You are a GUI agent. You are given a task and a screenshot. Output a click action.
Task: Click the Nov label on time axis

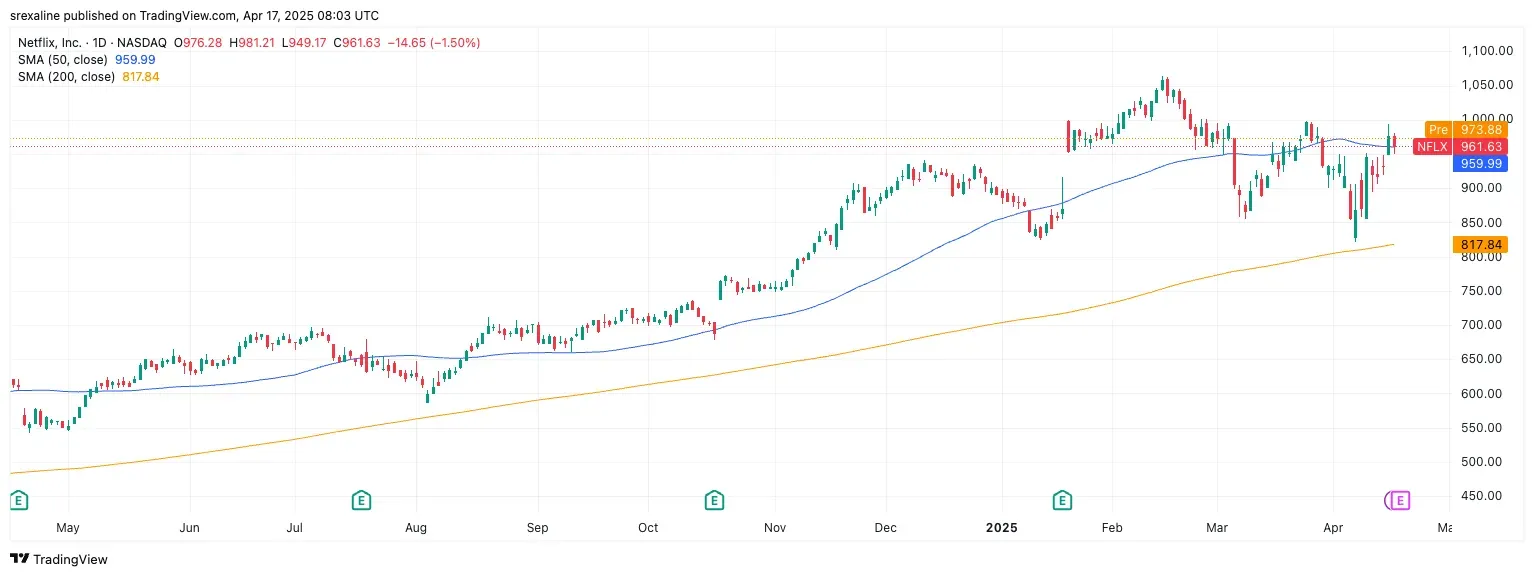(774, 527)
